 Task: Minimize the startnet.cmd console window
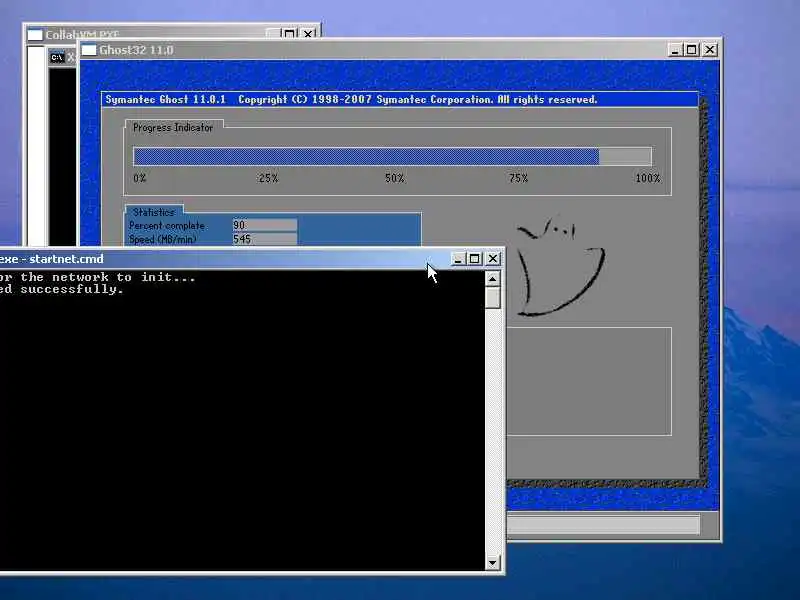pos(458,259)
